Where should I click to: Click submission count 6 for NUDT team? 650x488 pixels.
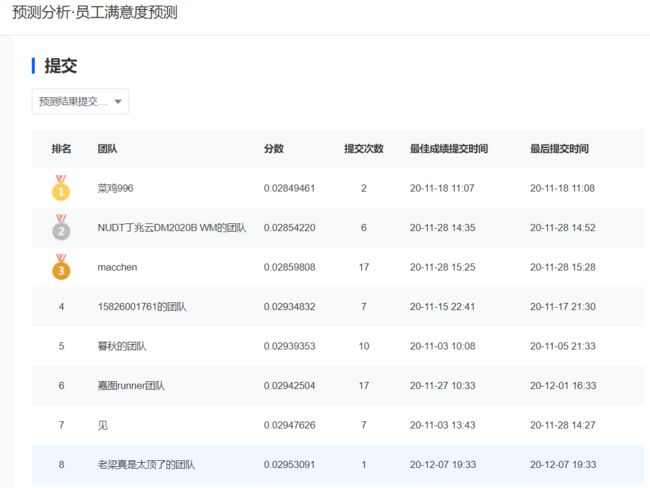click(x=364, y=228)
